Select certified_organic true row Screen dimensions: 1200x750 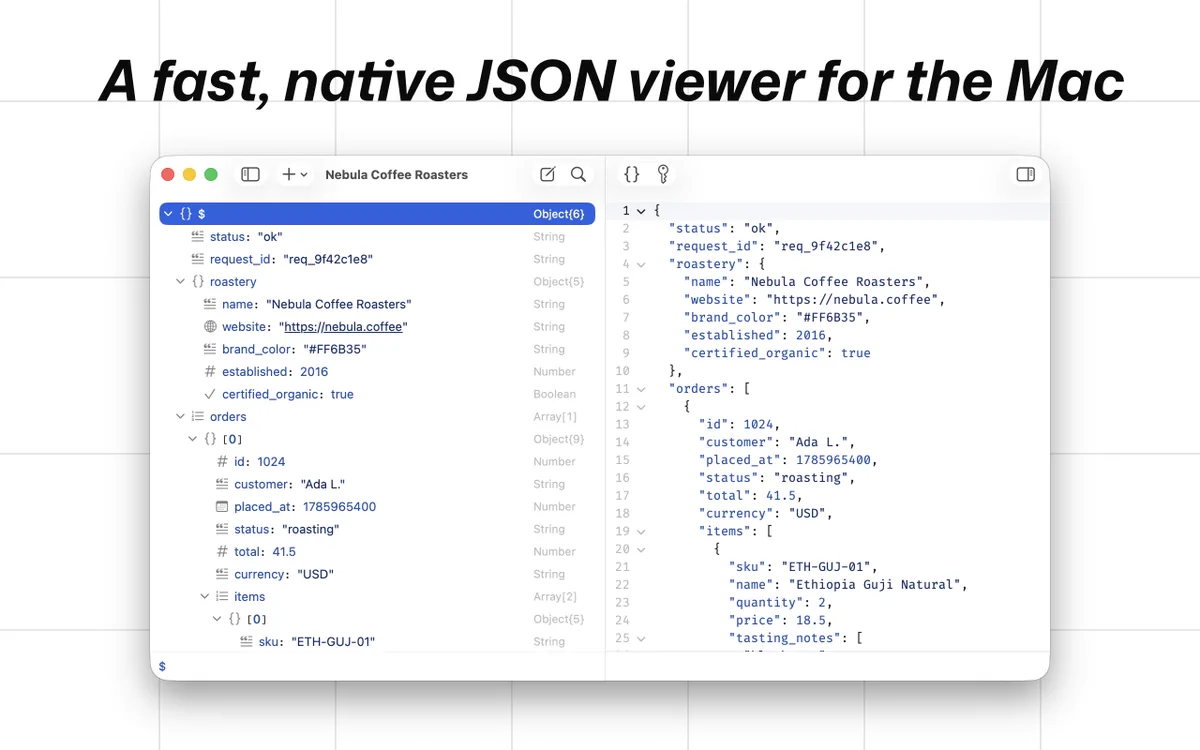click(x=377, y=394)
